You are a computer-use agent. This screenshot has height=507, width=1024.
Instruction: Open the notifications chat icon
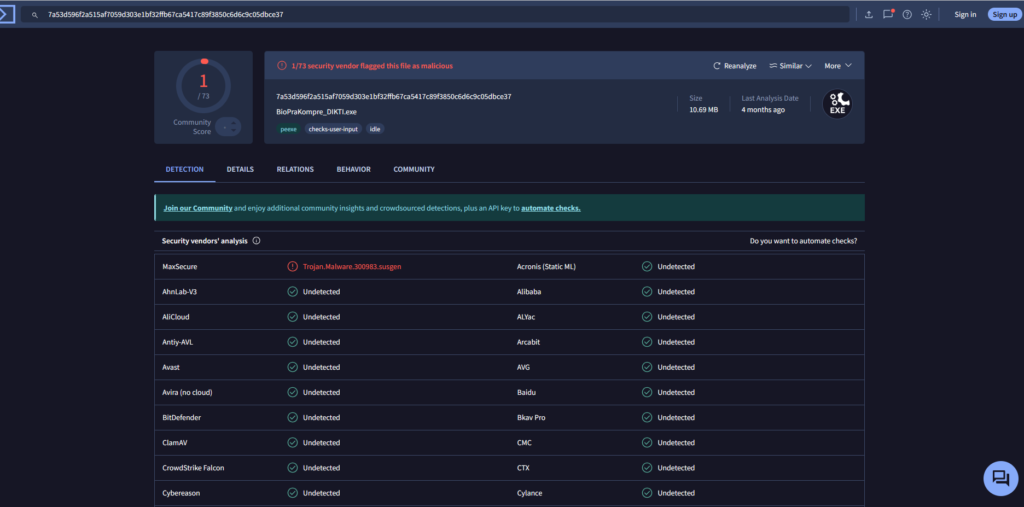888,14
